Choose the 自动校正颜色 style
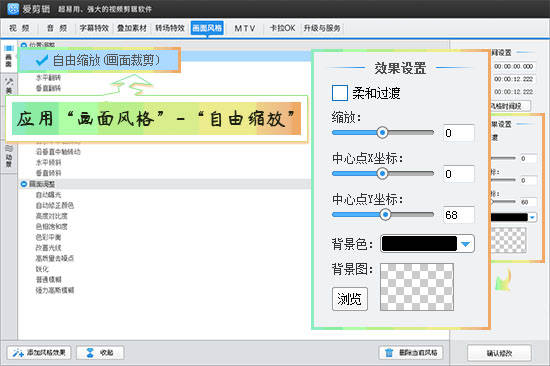Image resolution: width=550 pixels, height=366 pixels. [x=55, y=205]
